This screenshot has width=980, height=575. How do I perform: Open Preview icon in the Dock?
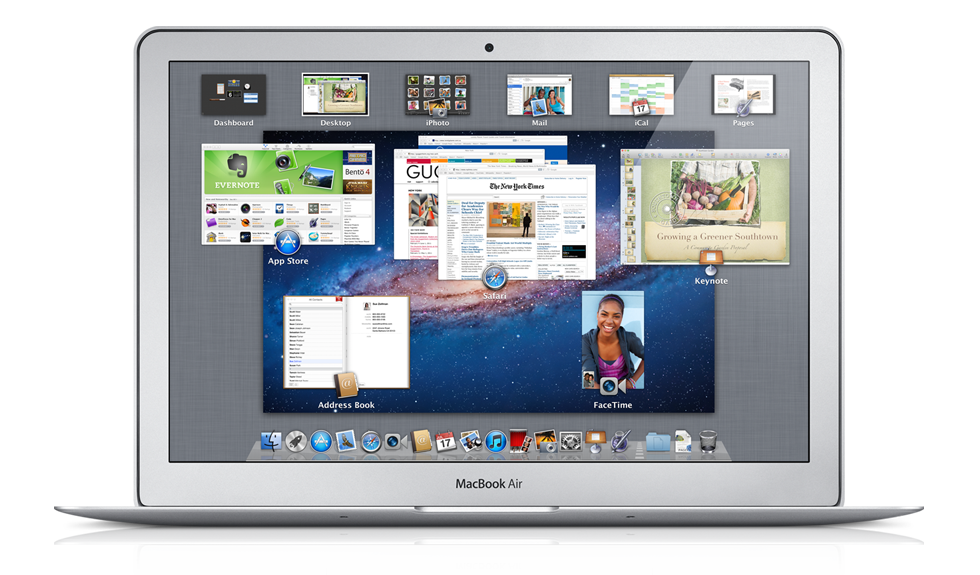click(470, 441)
